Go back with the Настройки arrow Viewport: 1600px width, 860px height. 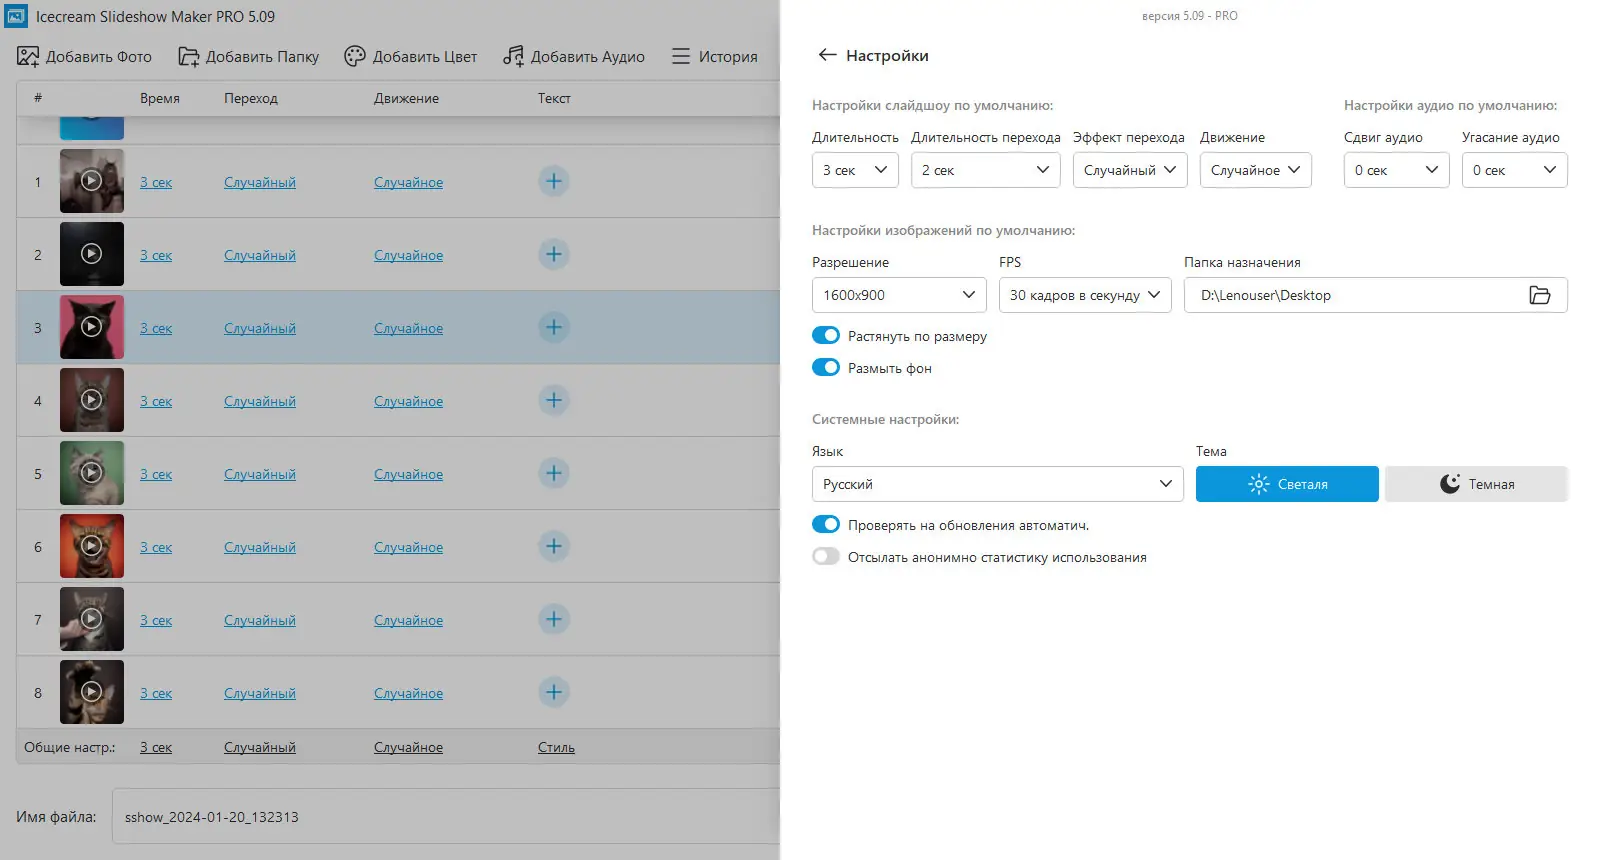click(x=827, y=56)
